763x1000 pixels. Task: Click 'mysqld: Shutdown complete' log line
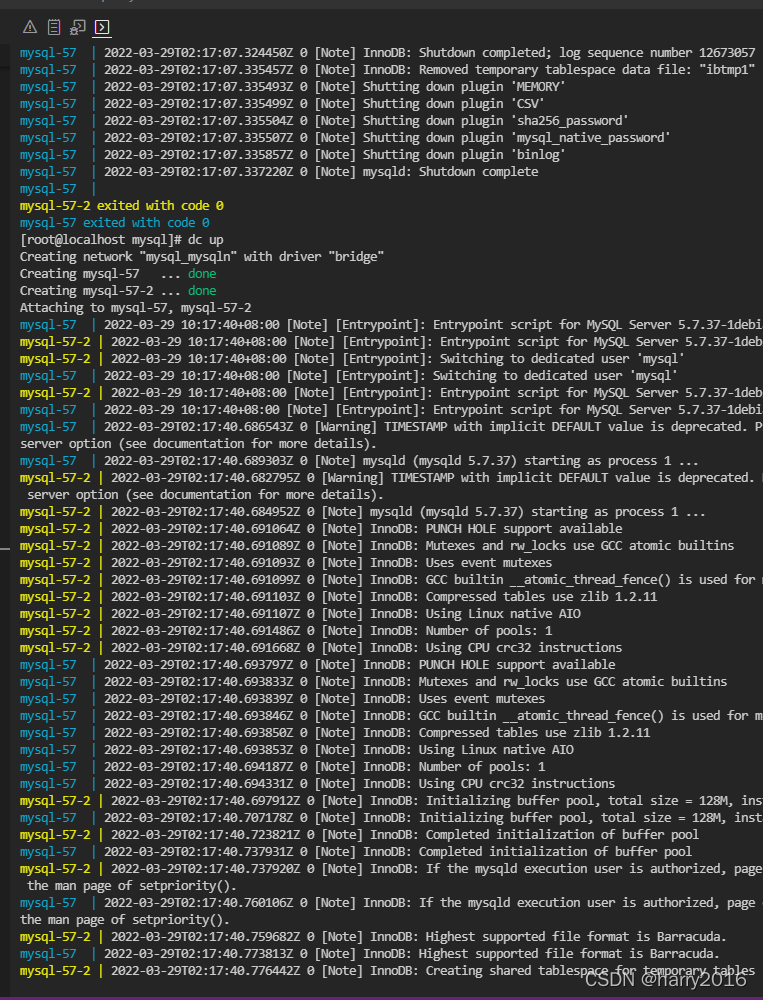(x=279, y=172)
